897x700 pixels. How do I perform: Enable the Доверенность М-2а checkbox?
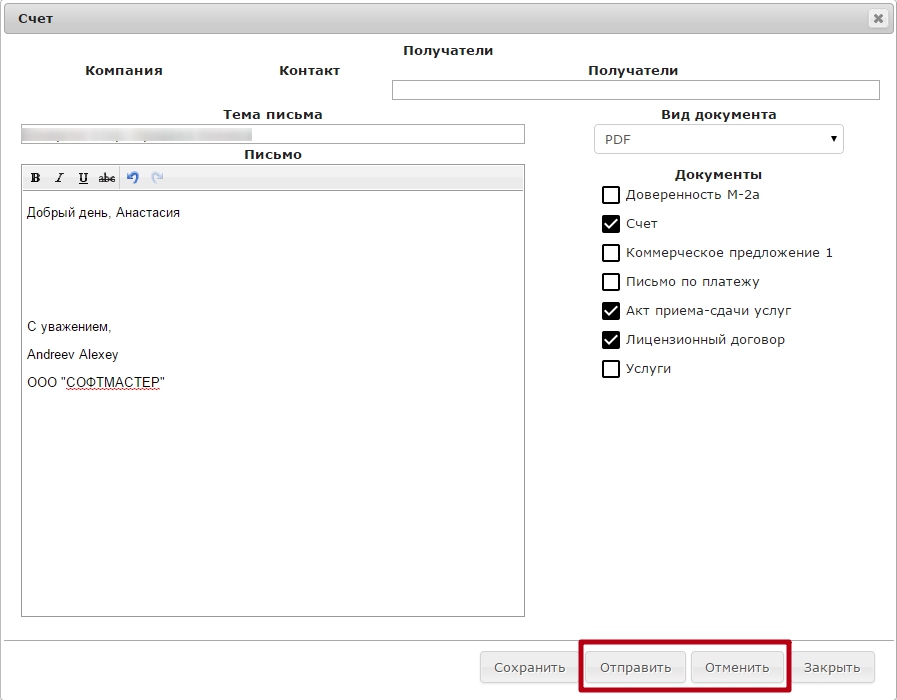tap(611, 195)
